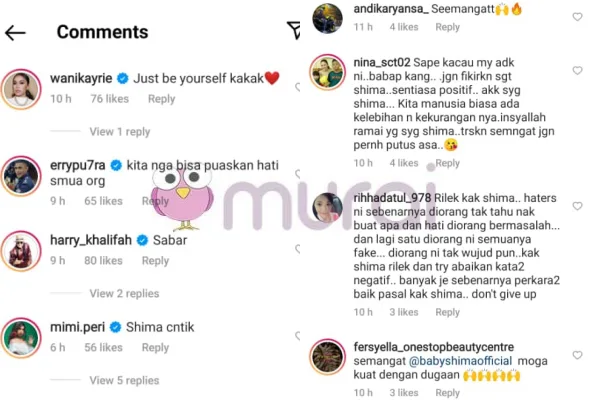Like wanikayrie's comment heart icon
600x400 pixels.
297,87
